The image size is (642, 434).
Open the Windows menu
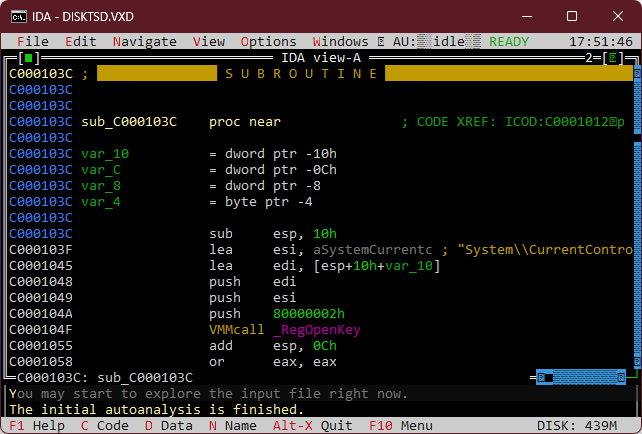[341, 42]
